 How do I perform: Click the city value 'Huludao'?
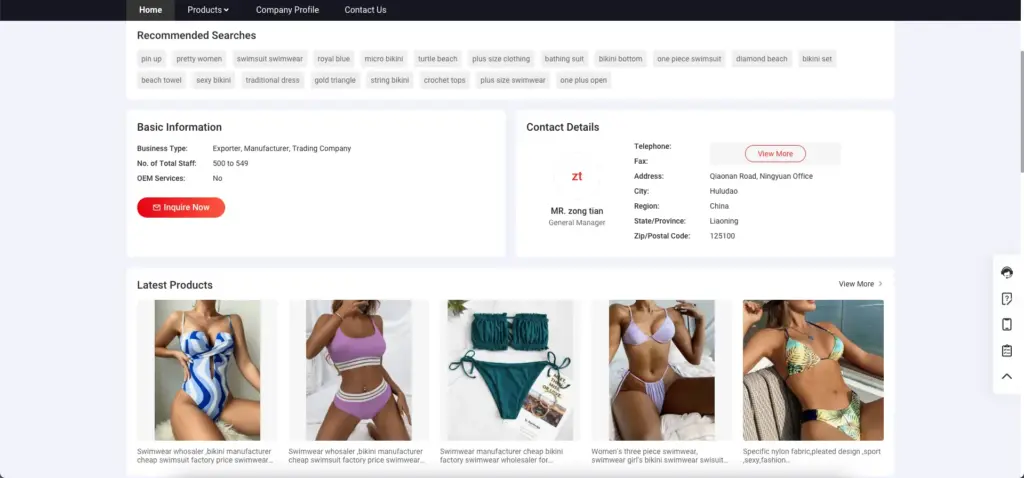[724, 191]
